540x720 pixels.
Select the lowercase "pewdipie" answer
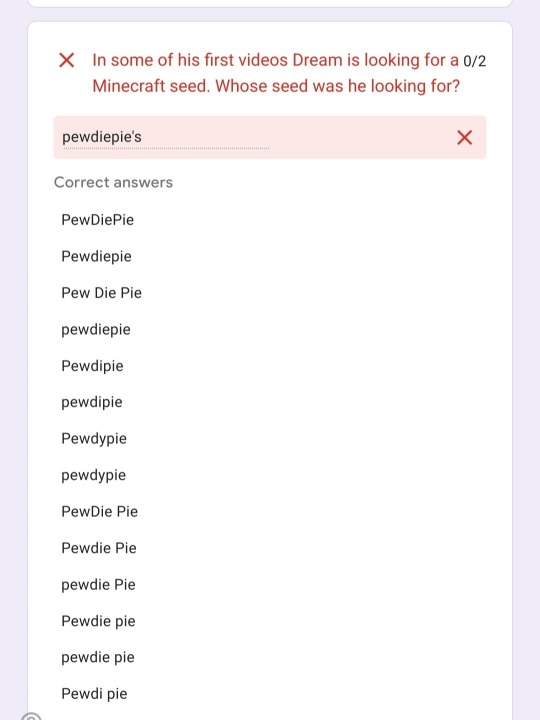coord(92,402)
